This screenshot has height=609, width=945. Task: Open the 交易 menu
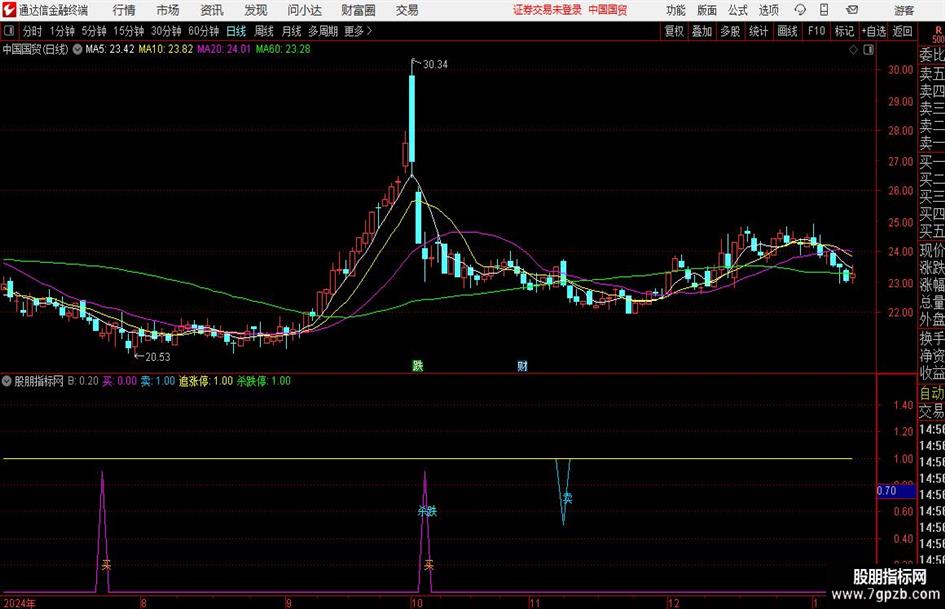(x=407, y=10)
